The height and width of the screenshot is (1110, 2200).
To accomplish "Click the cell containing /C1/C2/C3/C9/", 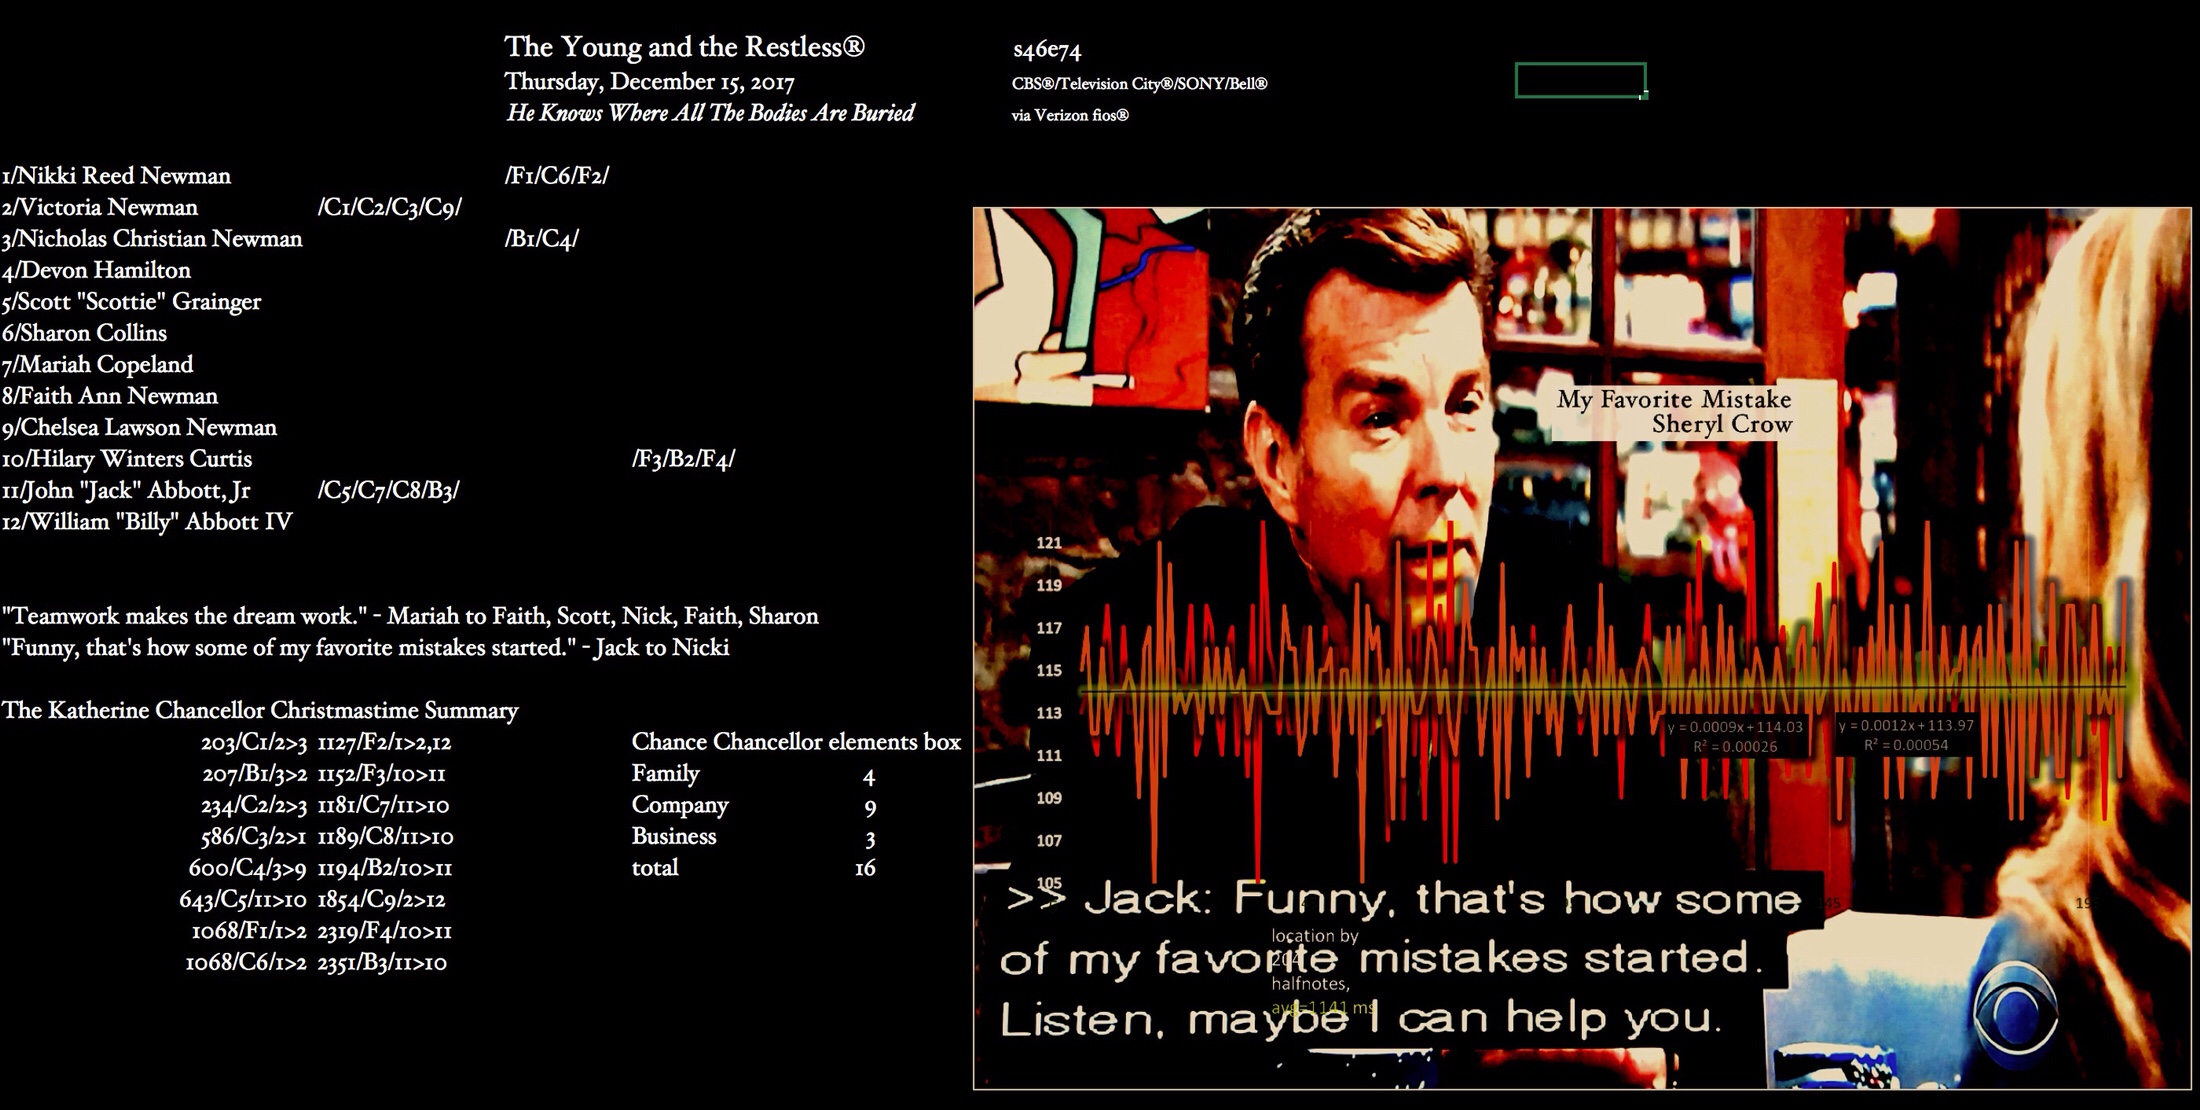I will click(x=389, y=207).
